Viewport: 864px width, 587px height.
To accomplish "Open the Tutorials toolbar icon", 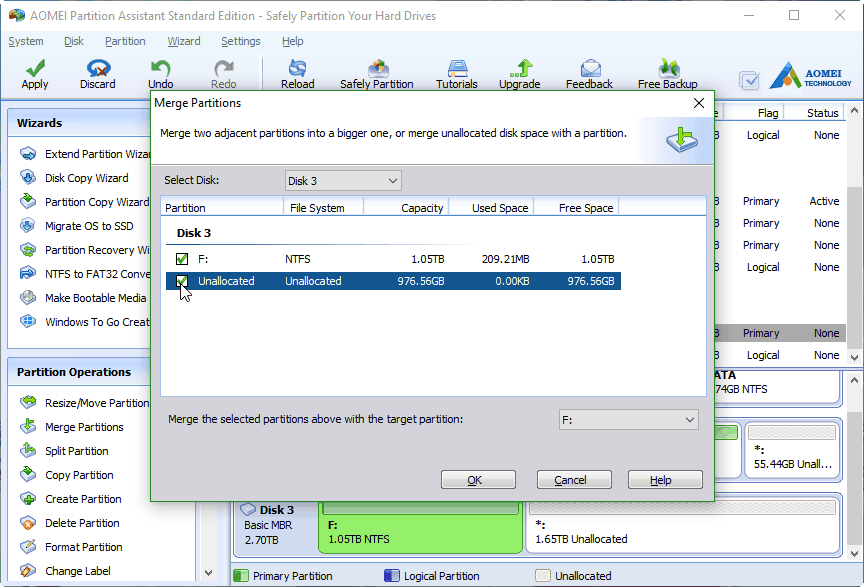I will [x=457, y=68].
